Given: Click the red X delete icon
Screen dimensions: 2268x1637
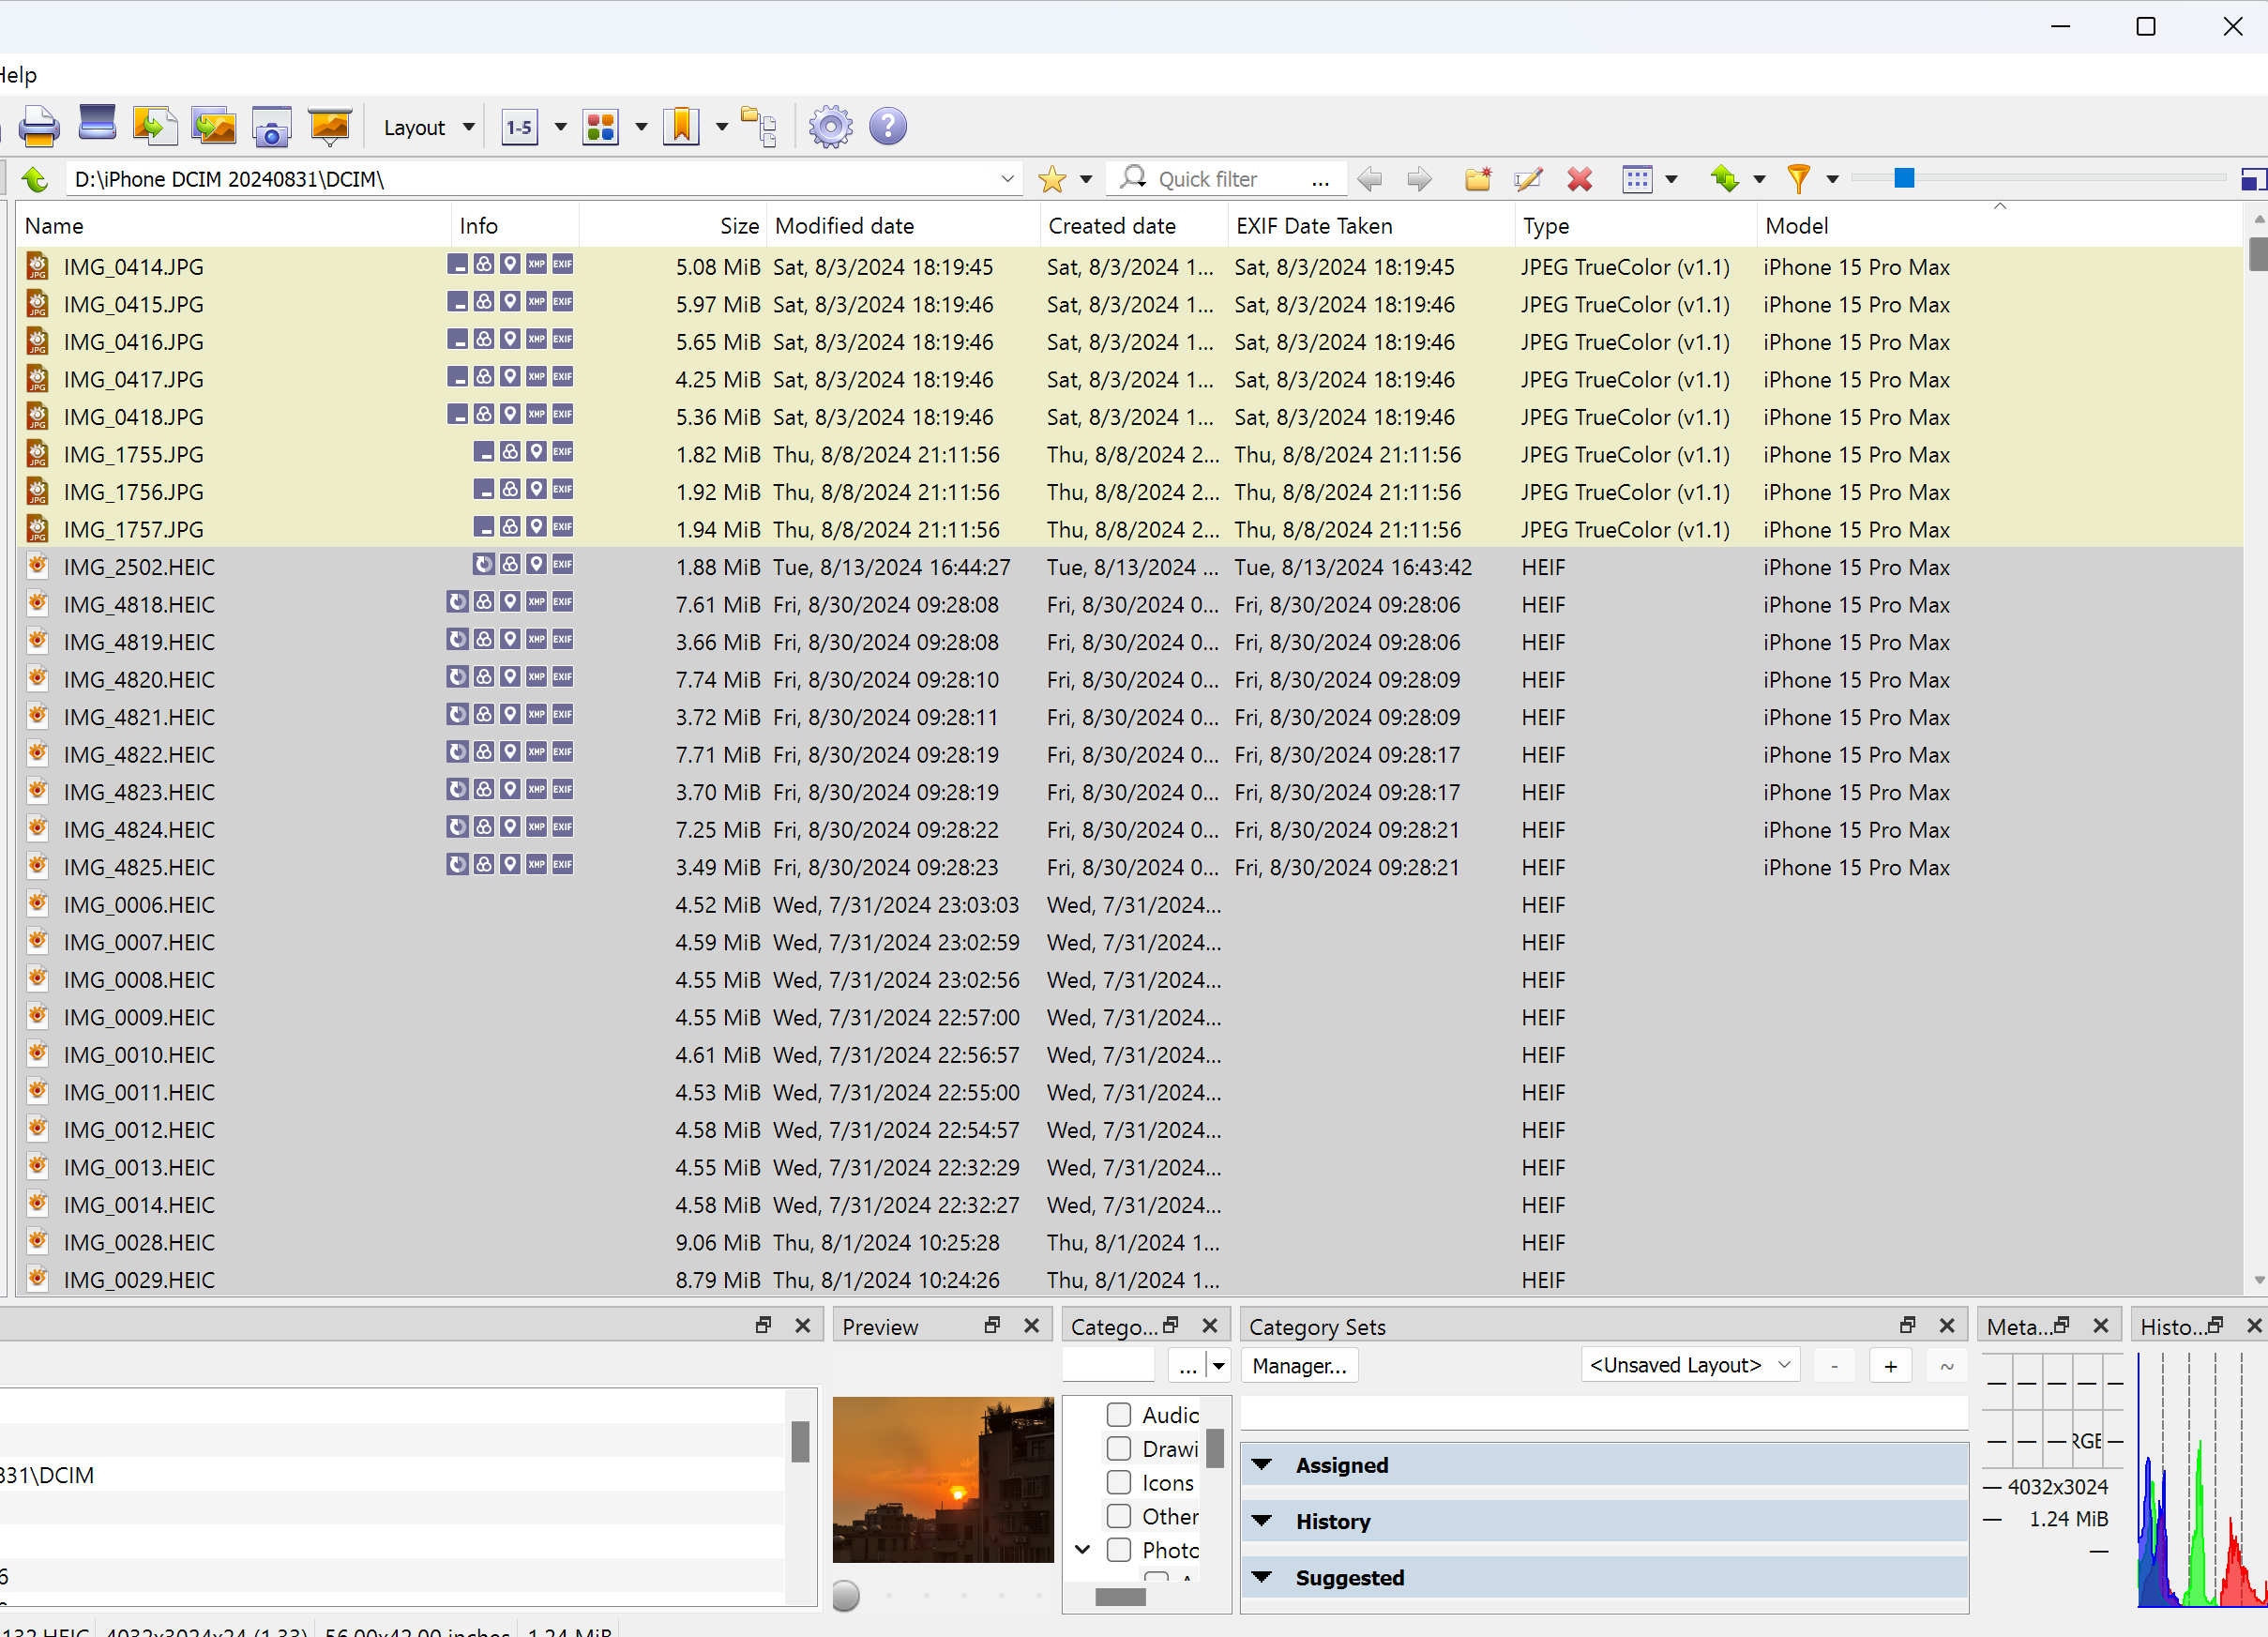Looking at the screenshot, I should pos(1579,179).
